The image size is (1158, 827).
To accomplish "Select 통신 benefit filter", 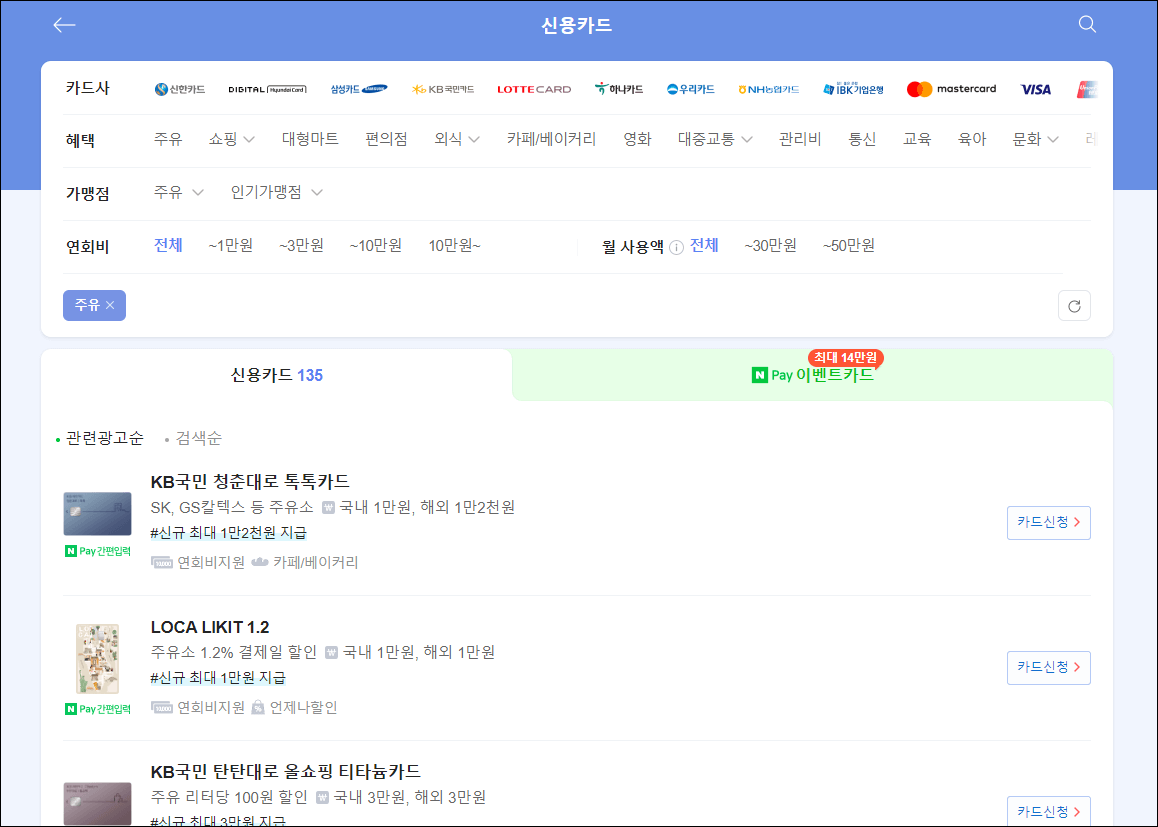I will (x=862, y=139).
